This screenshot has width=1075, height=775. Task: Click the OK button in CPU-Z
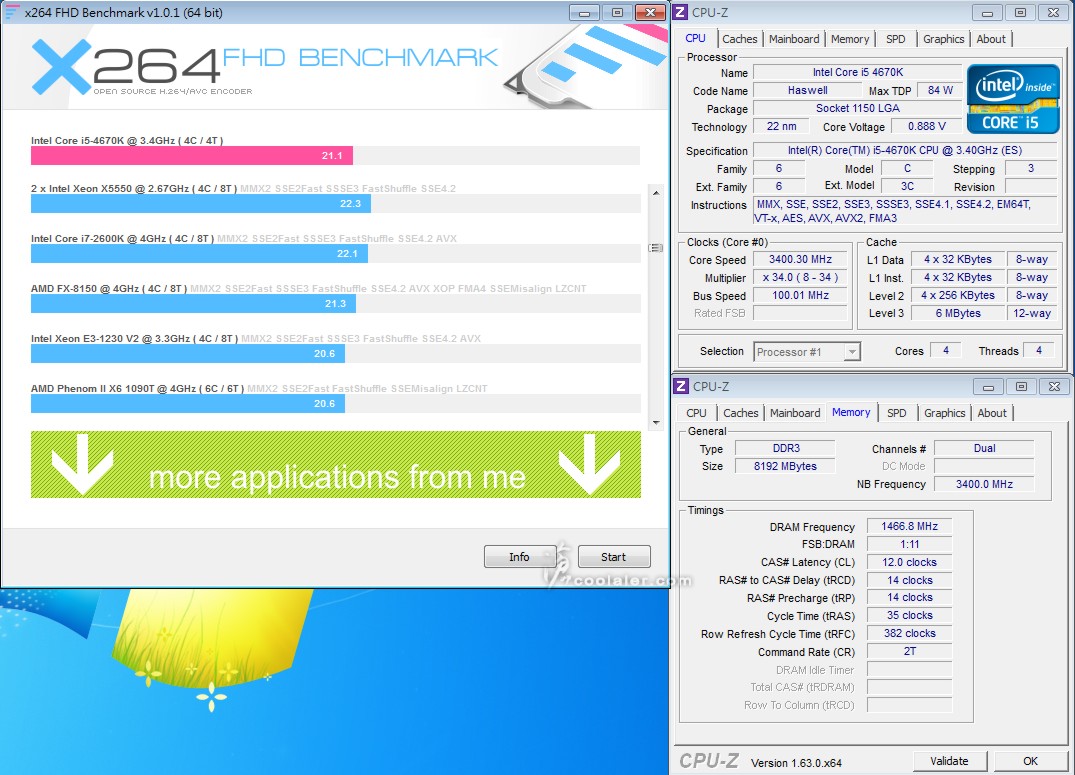[1030, 761]
